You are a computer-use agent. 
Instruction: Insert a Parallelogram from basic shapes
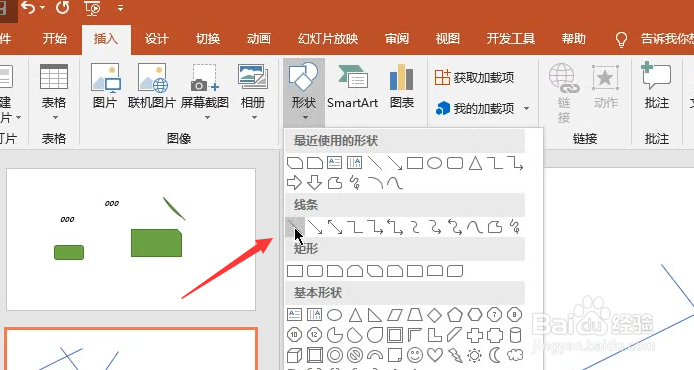point(395,315)
